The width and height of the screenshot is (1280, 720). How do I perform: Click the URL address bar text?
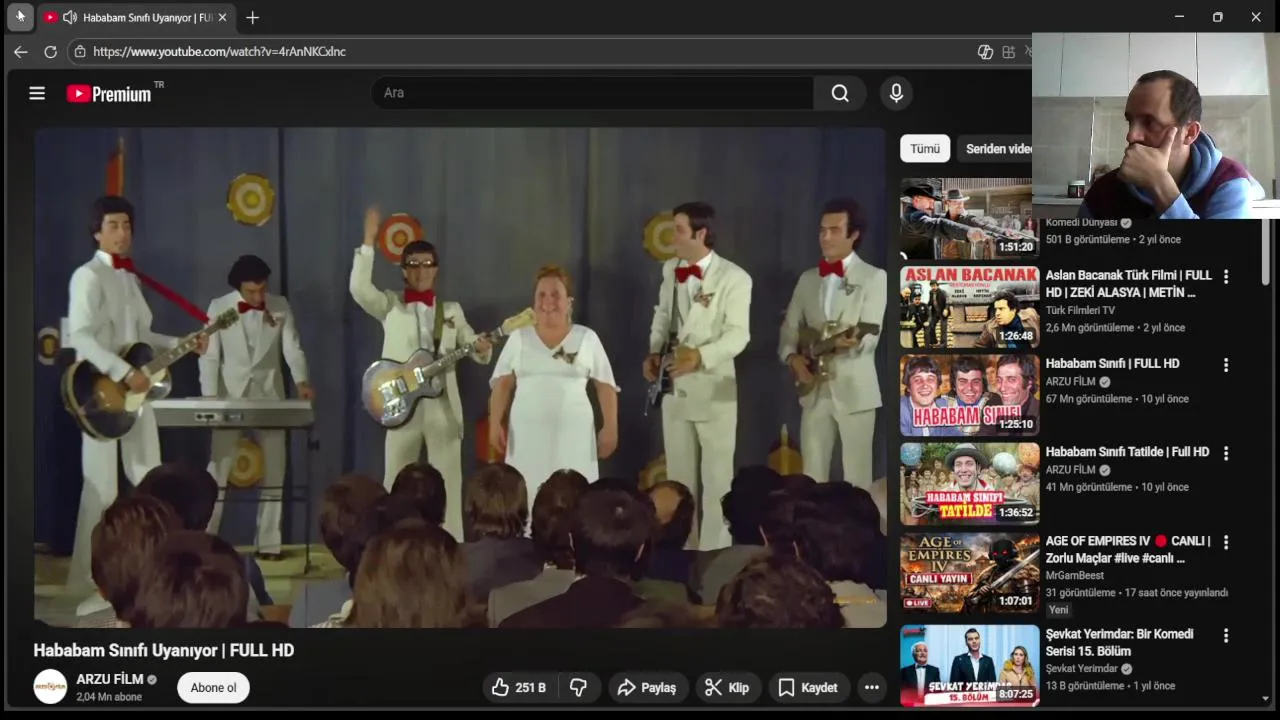220,51
